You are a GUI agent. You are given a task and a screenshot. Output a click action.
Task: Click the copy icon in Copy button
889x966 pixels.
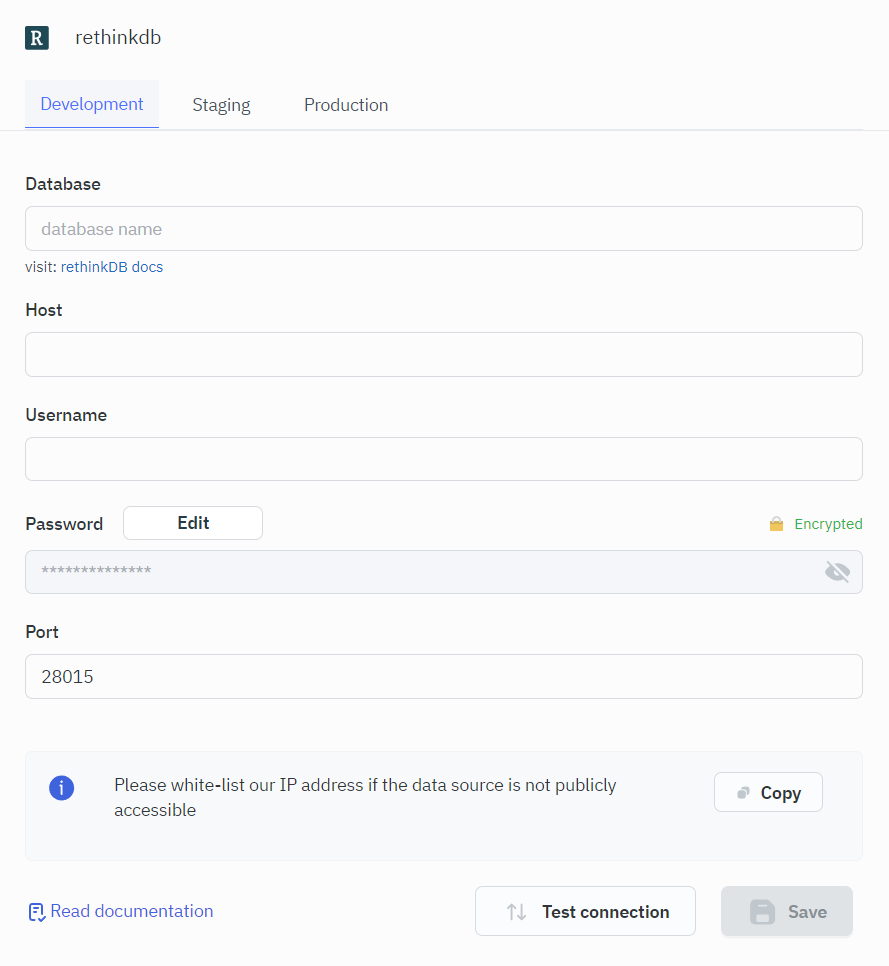coord(743,793)
